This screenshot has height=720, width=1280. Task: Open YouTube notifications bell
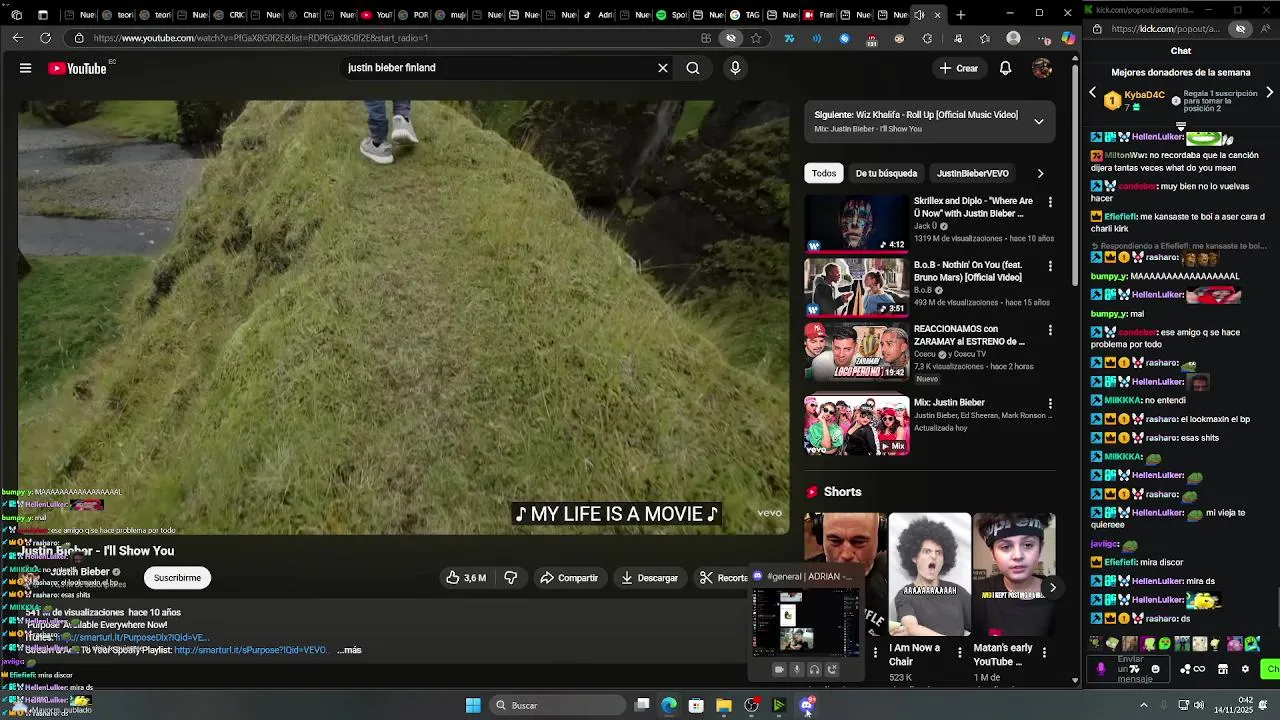(1005, 68)
